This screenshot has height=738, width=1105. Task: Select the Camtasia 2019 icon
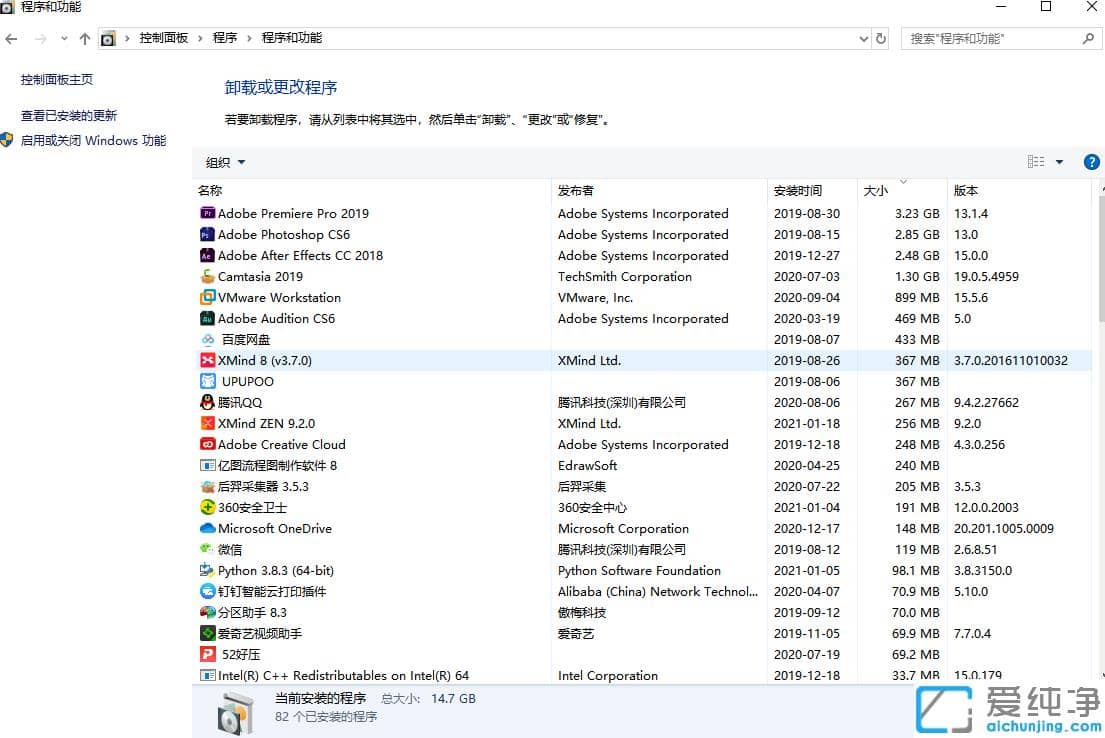(207, 276)
